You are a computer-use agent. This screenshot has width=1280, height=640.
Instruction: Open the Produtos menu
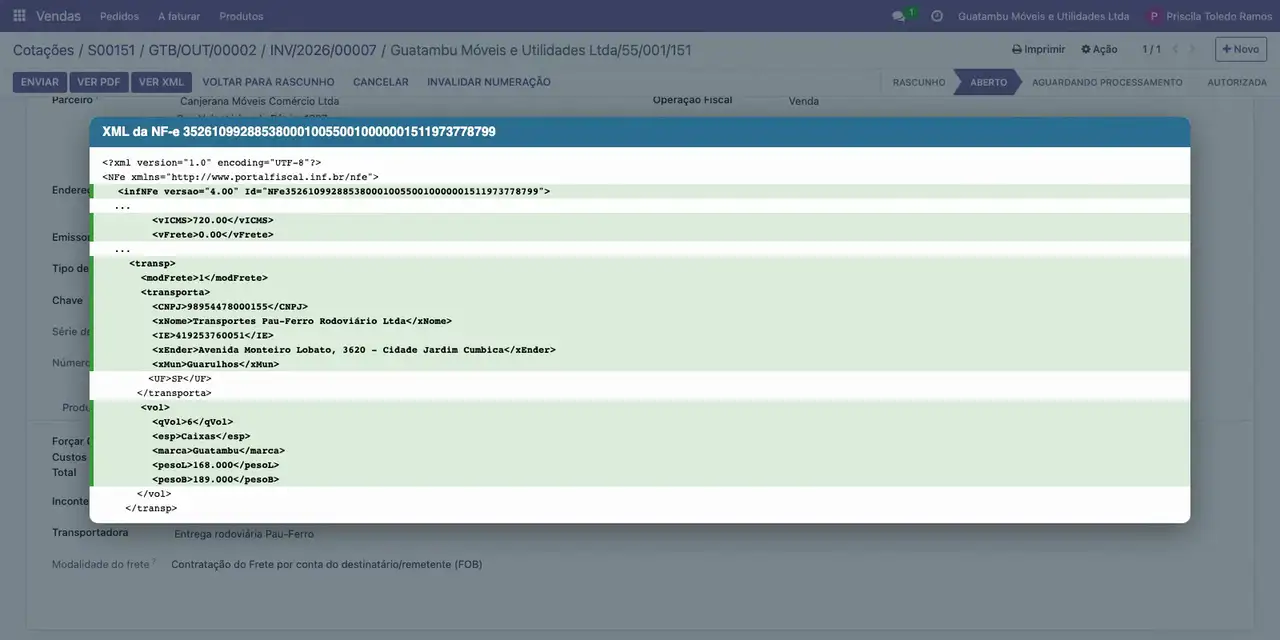point(241,16)
